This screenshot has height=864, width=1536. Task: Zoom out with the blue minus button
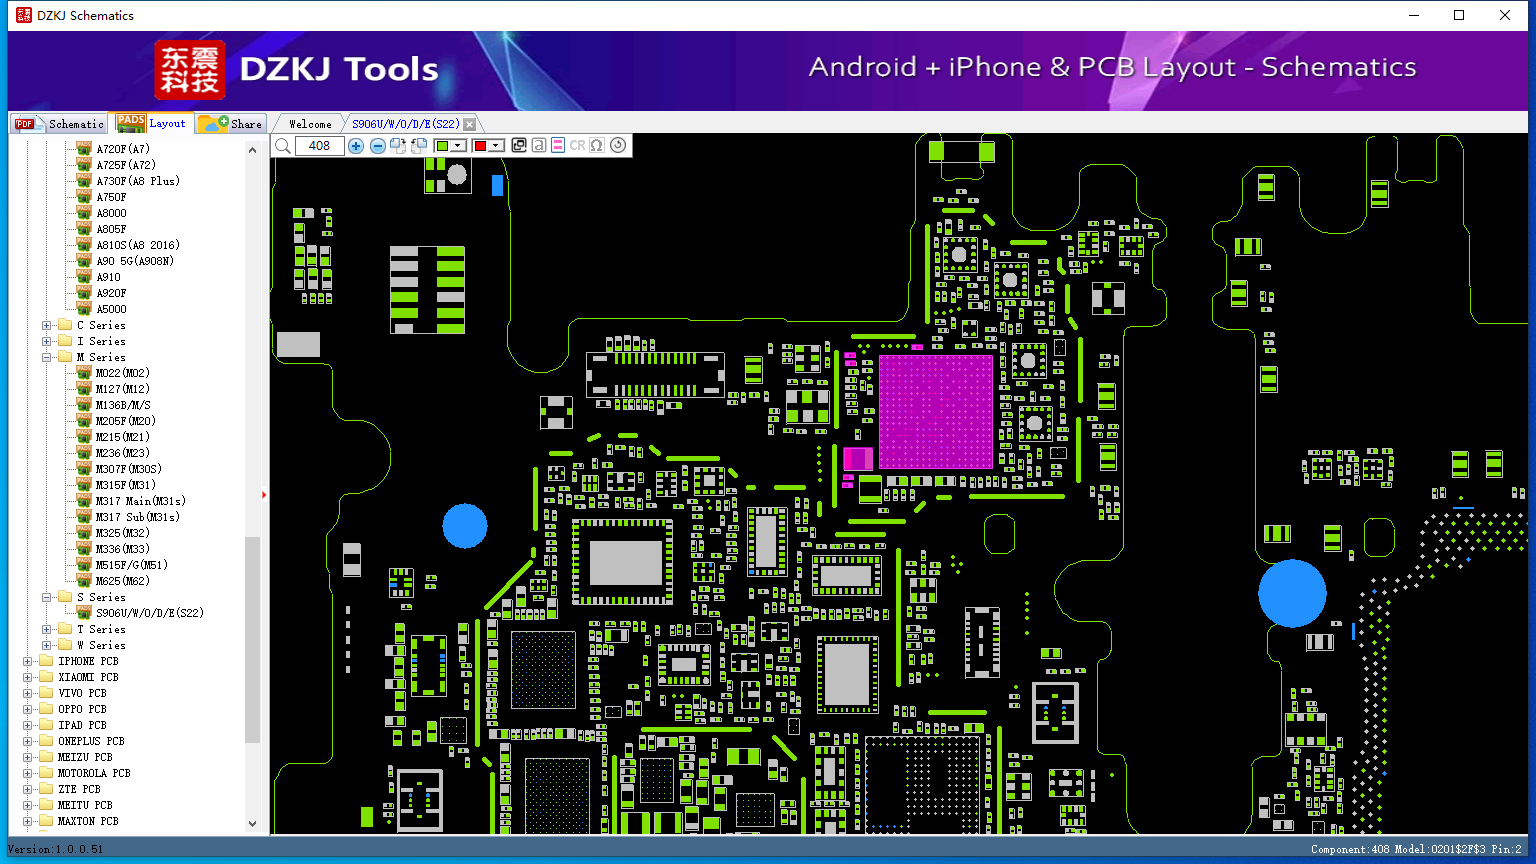point(377,146)
